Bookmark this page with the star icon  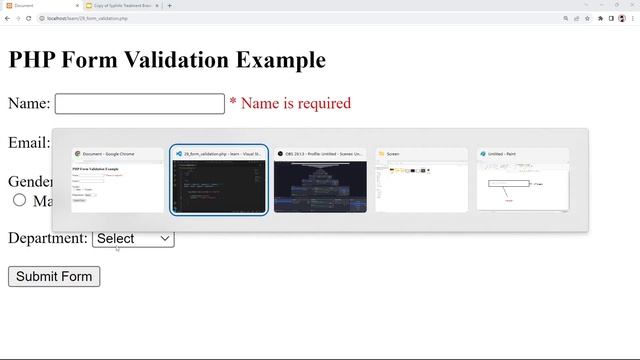click(587, 18)
